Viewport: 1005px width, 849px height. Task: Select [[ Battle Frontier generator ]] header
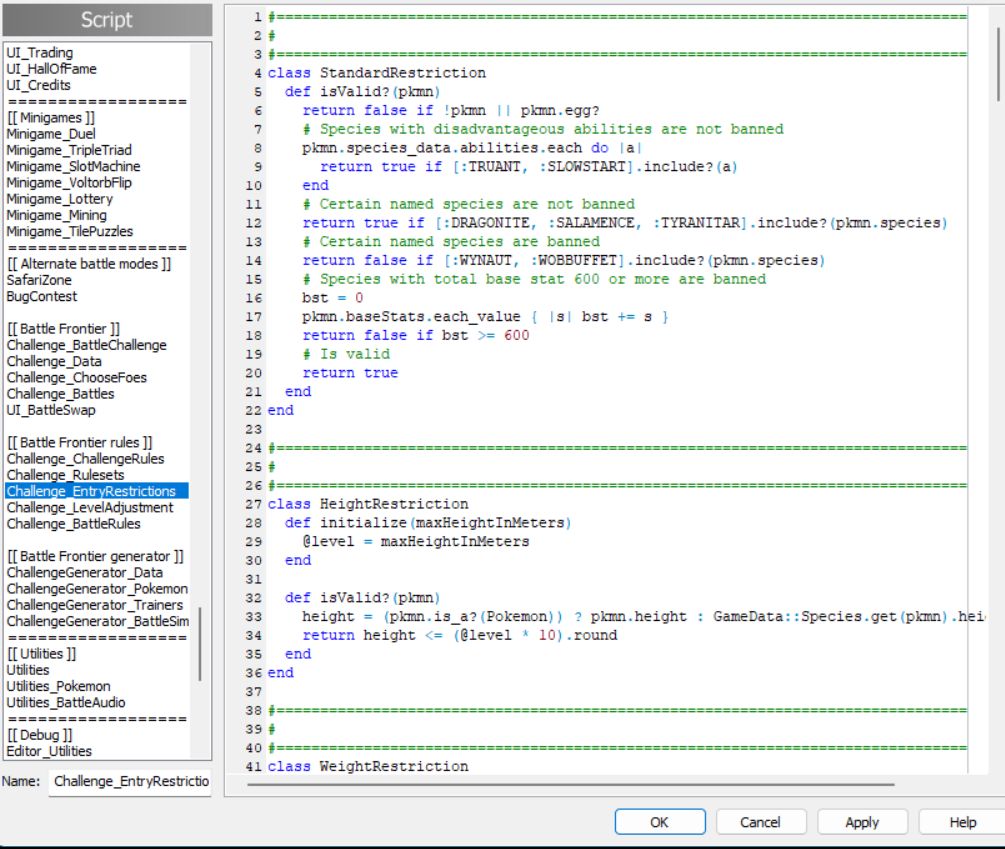pyautogui.click(x=96, y=556)
